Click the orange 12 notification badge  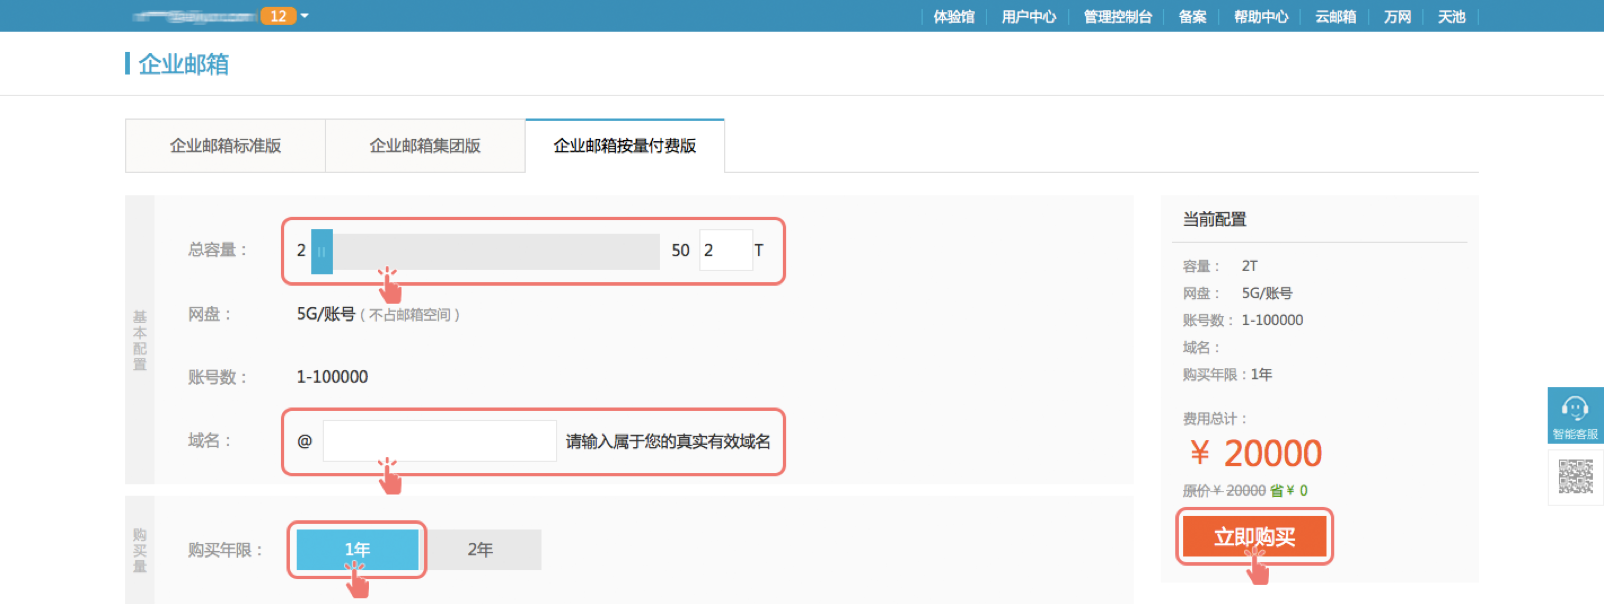[278, 16]
